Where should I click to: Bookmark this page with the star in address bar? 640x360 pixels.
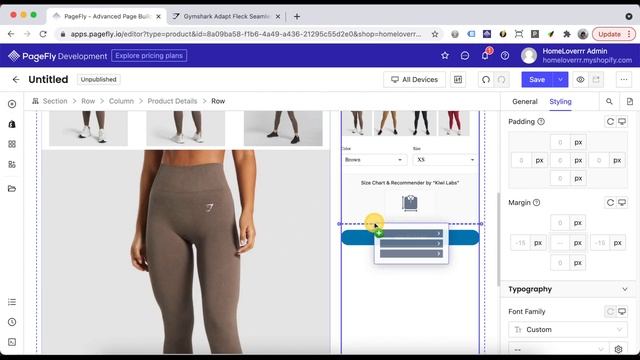point(435,34)
